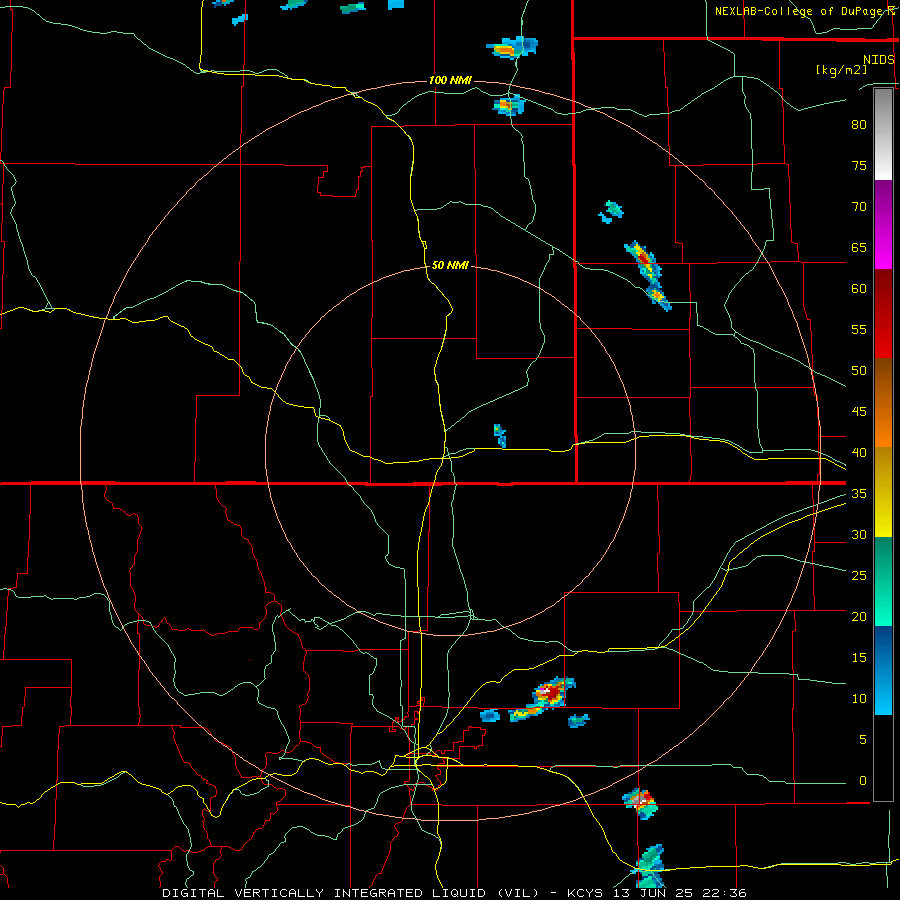Click the small storm cell inside the 50 NMI ring
This screenshot has height=900, width=900.
tap(500, 436)
